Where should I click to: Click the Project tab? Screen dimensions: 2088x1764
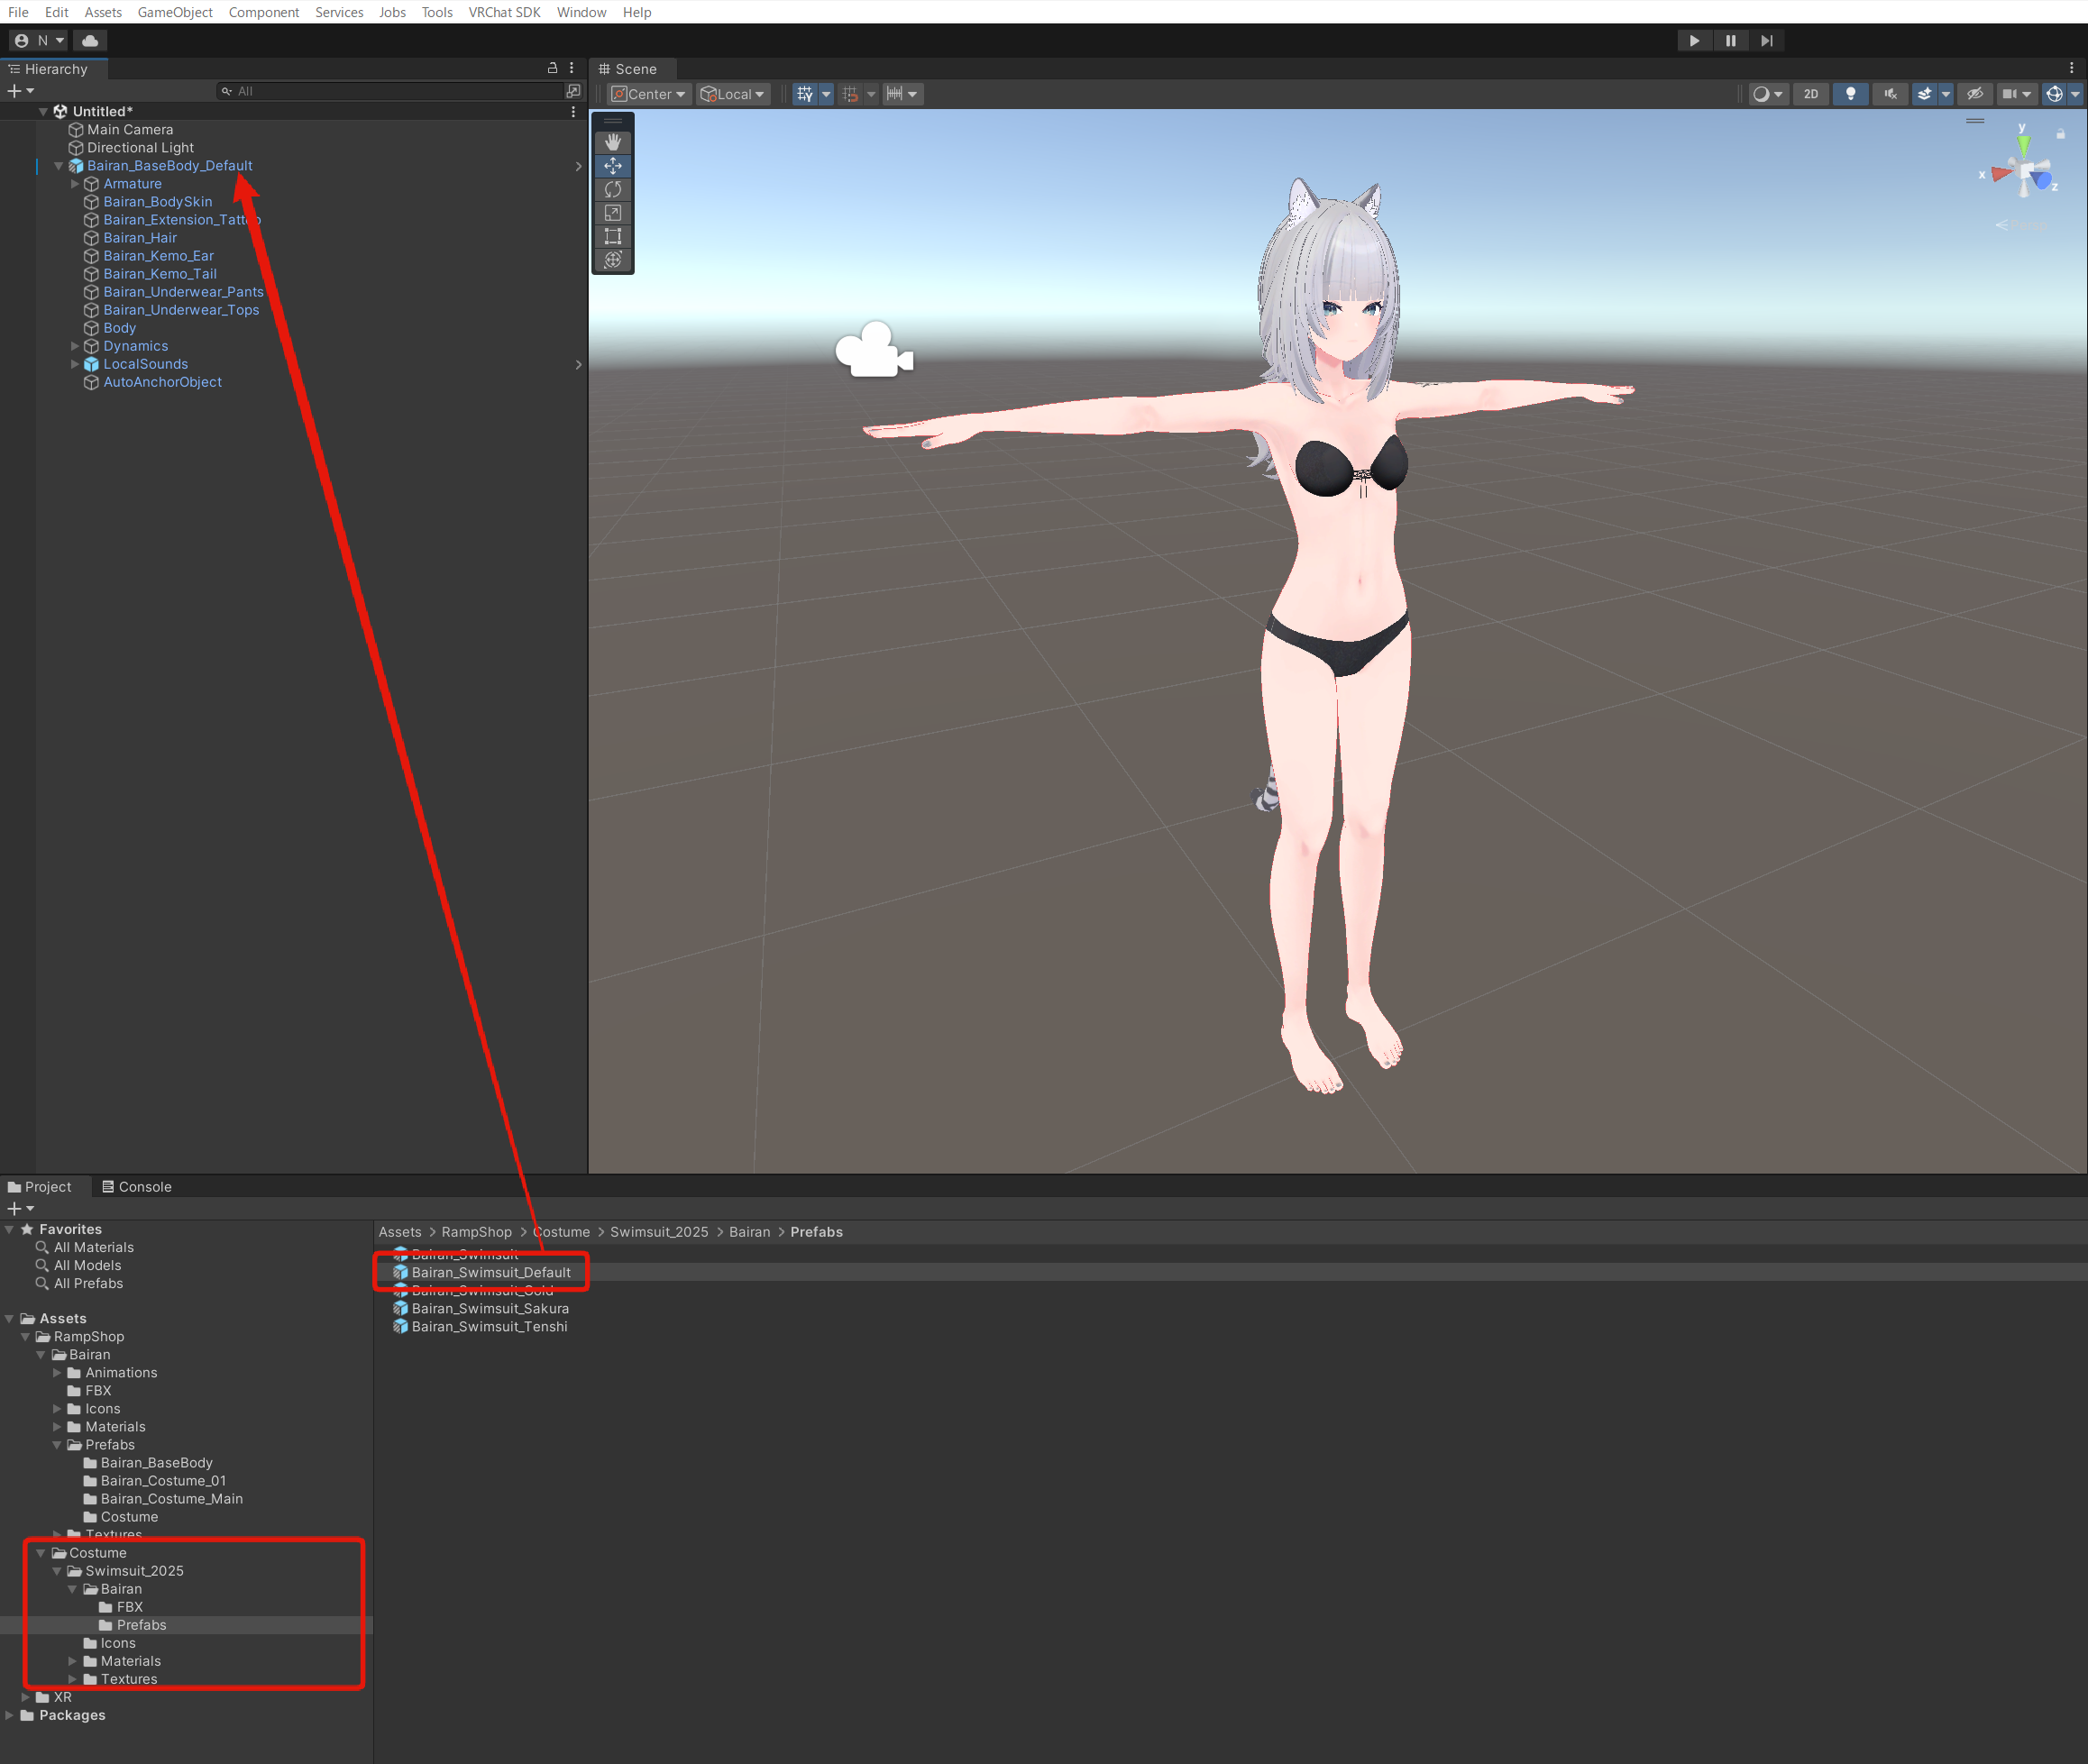40,1187
